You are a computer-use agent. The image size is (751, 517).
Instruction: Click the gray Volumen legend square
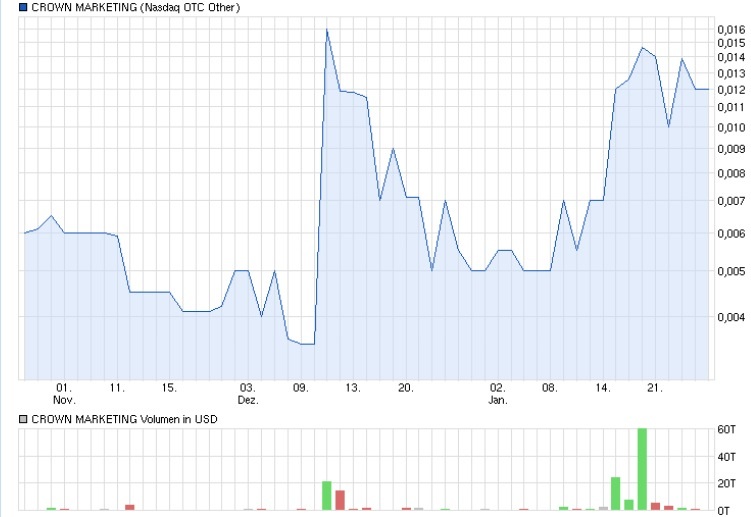pyautogui.click(x=23, y=419)
